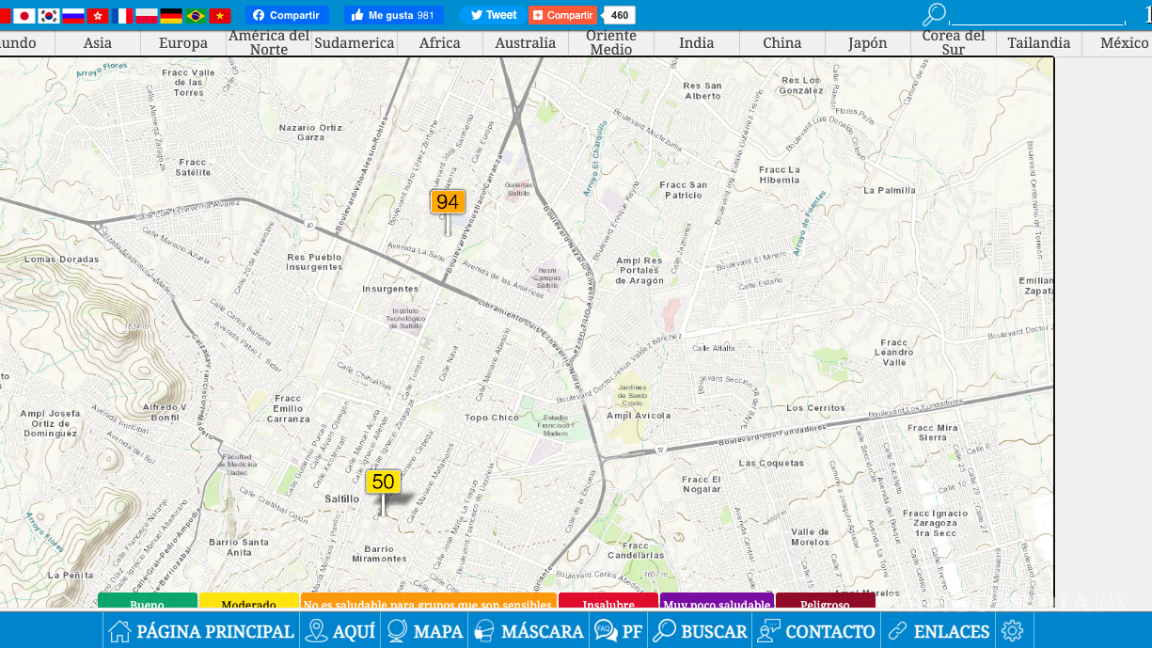Click the yellow Moderado legend swatch
The height and width of the screenshot is (648, 1152).
(249, 603)
